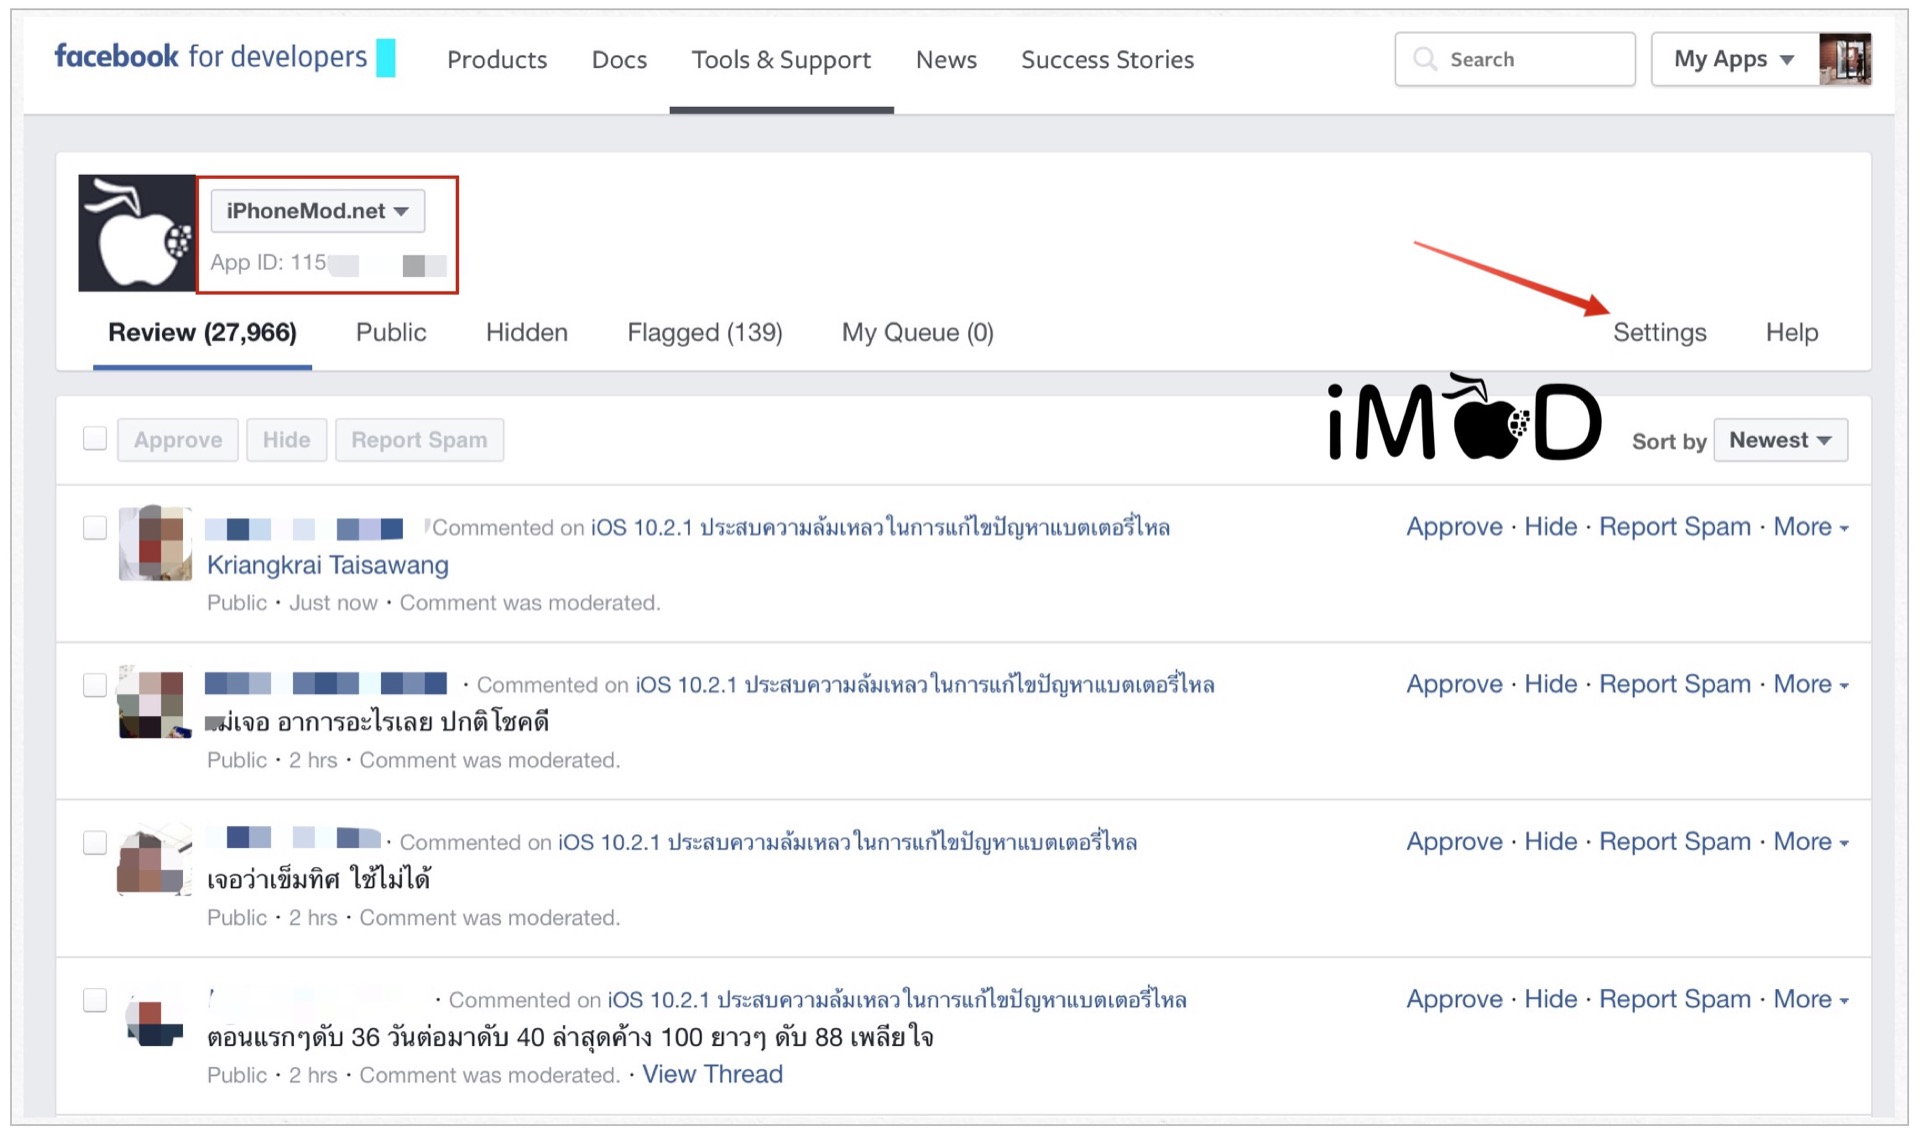Open the iPhoneMod.net app dropdown
Image resolution: width=1920 pixels, height=1136 pixels.
pyautogui.click(x=317, y=211)
